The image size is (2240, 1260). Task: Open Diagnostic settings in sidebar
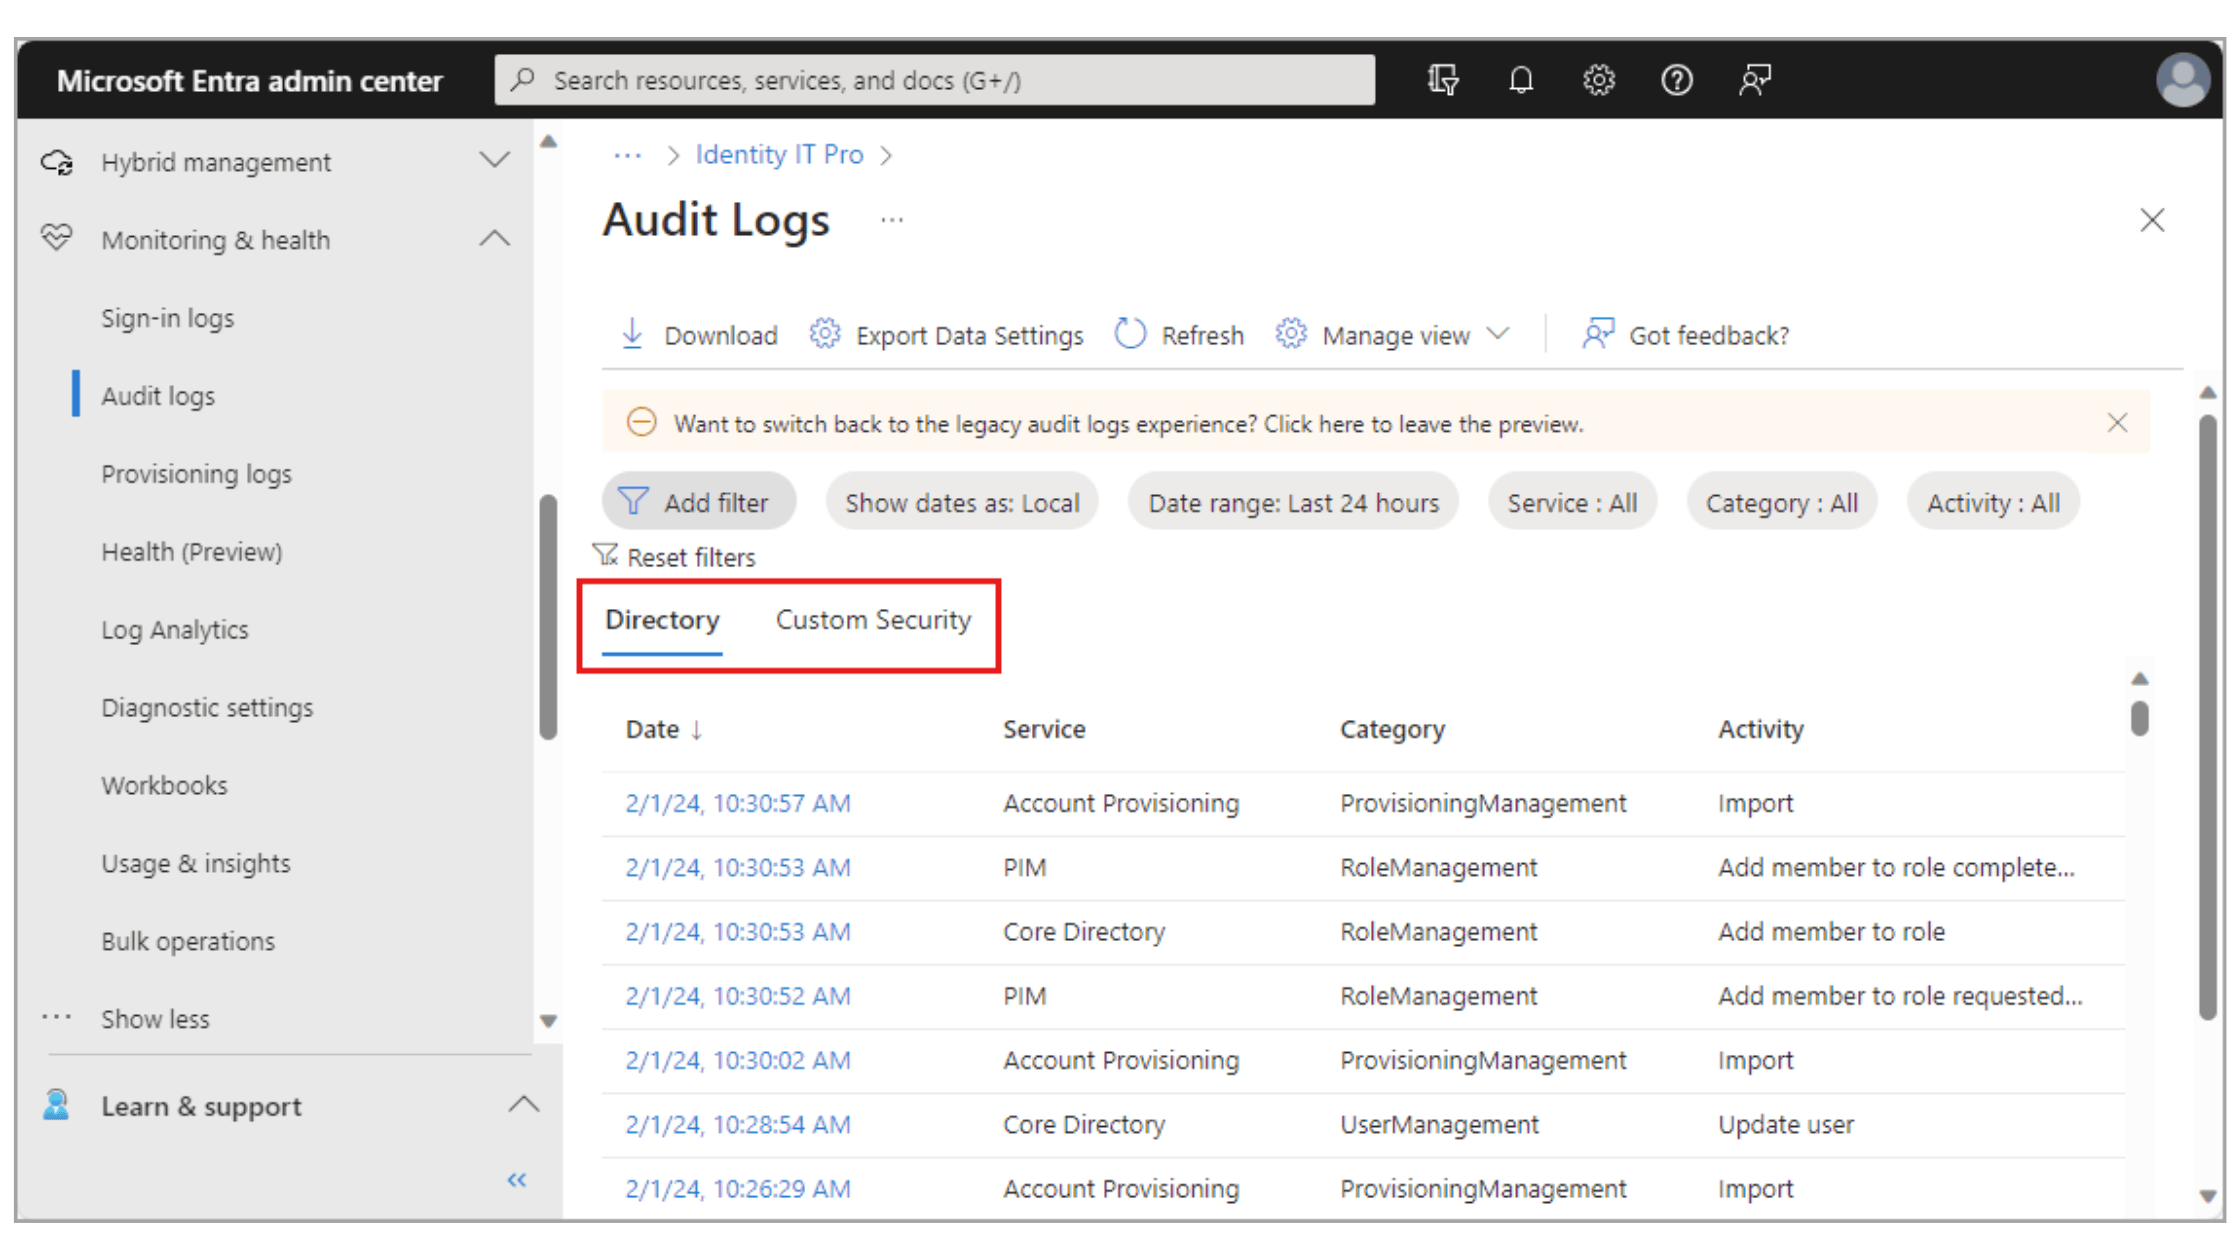click(x=207, y=708)
